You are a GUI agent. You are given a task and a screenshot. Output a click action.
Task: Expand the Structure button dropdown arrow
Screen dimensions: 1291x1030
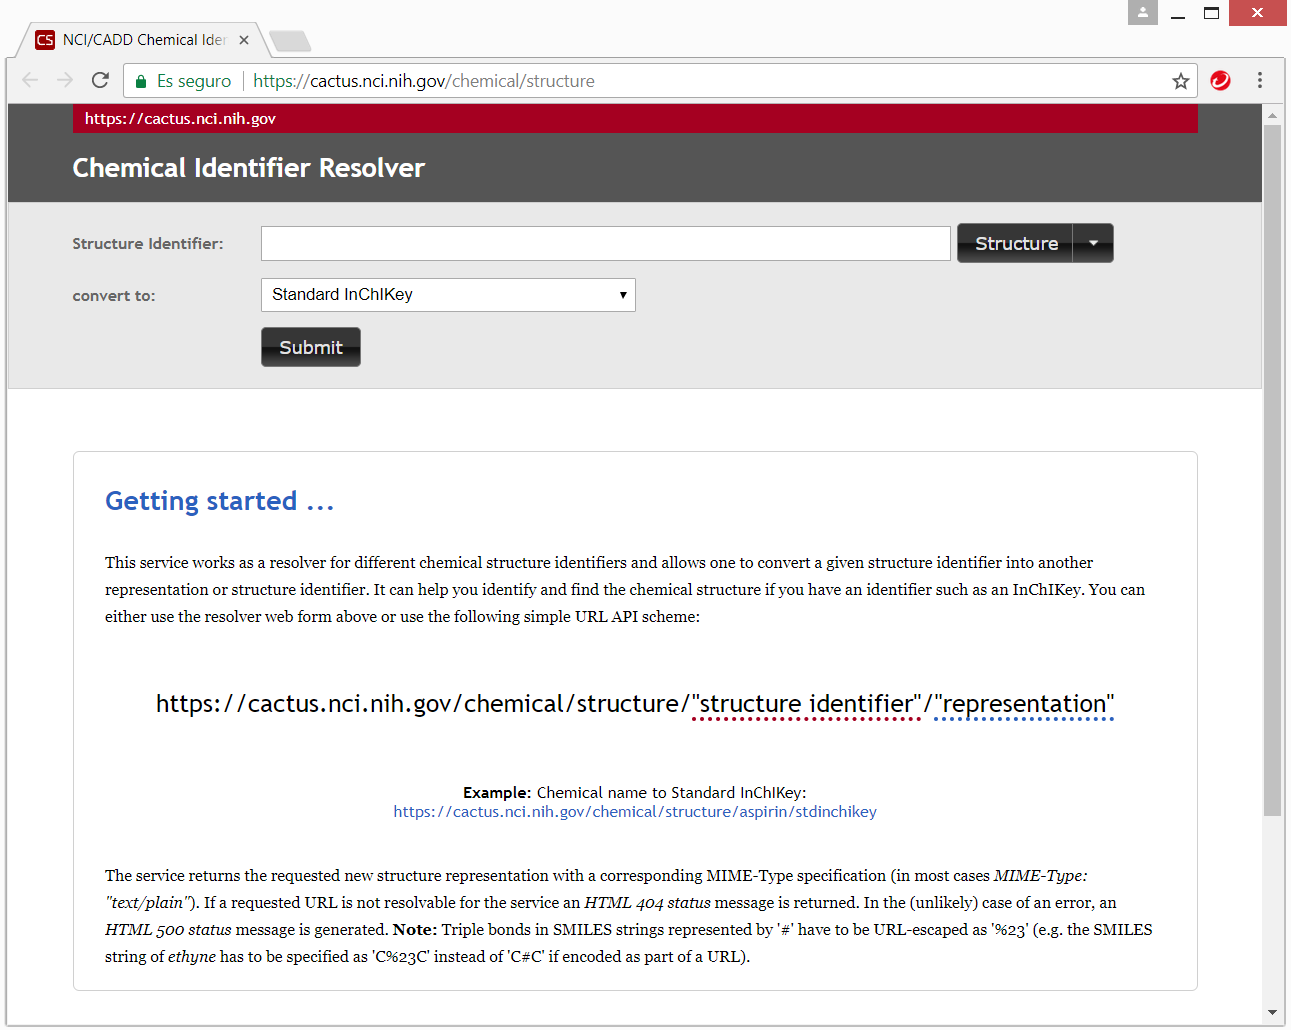point(1093,243)
